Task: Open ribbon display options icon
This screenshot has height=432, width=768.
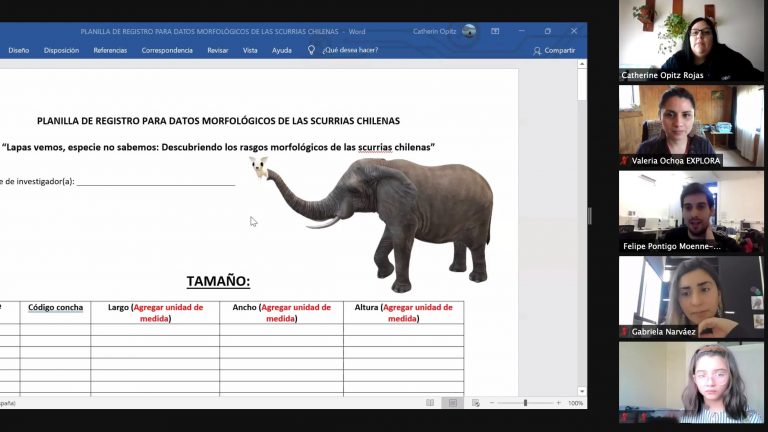Action: [x=495, y=31]
